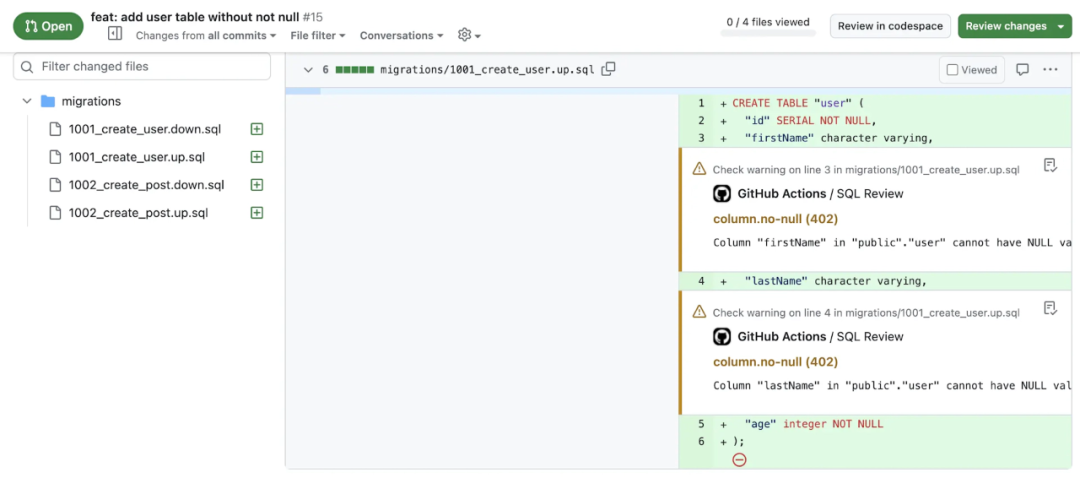Open the Review changes dropdown arrow
1080x478 pixels.
[x=1061, y=26]
